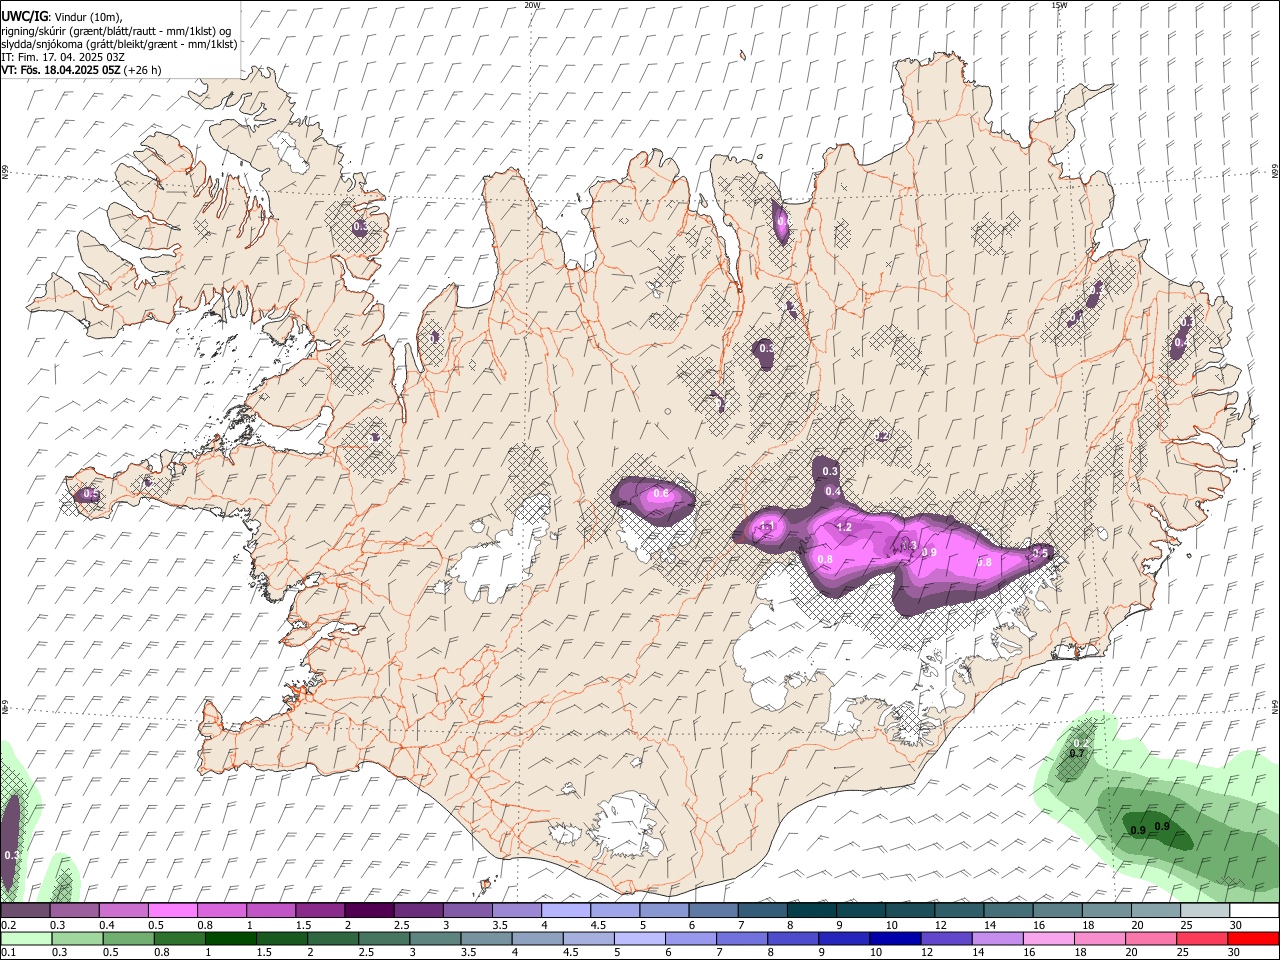Image resolution: width=1280 pixels, height=960 pixels.
Task: Pick the bright red 30 rain legend swatch
Action: (1253, 939)
